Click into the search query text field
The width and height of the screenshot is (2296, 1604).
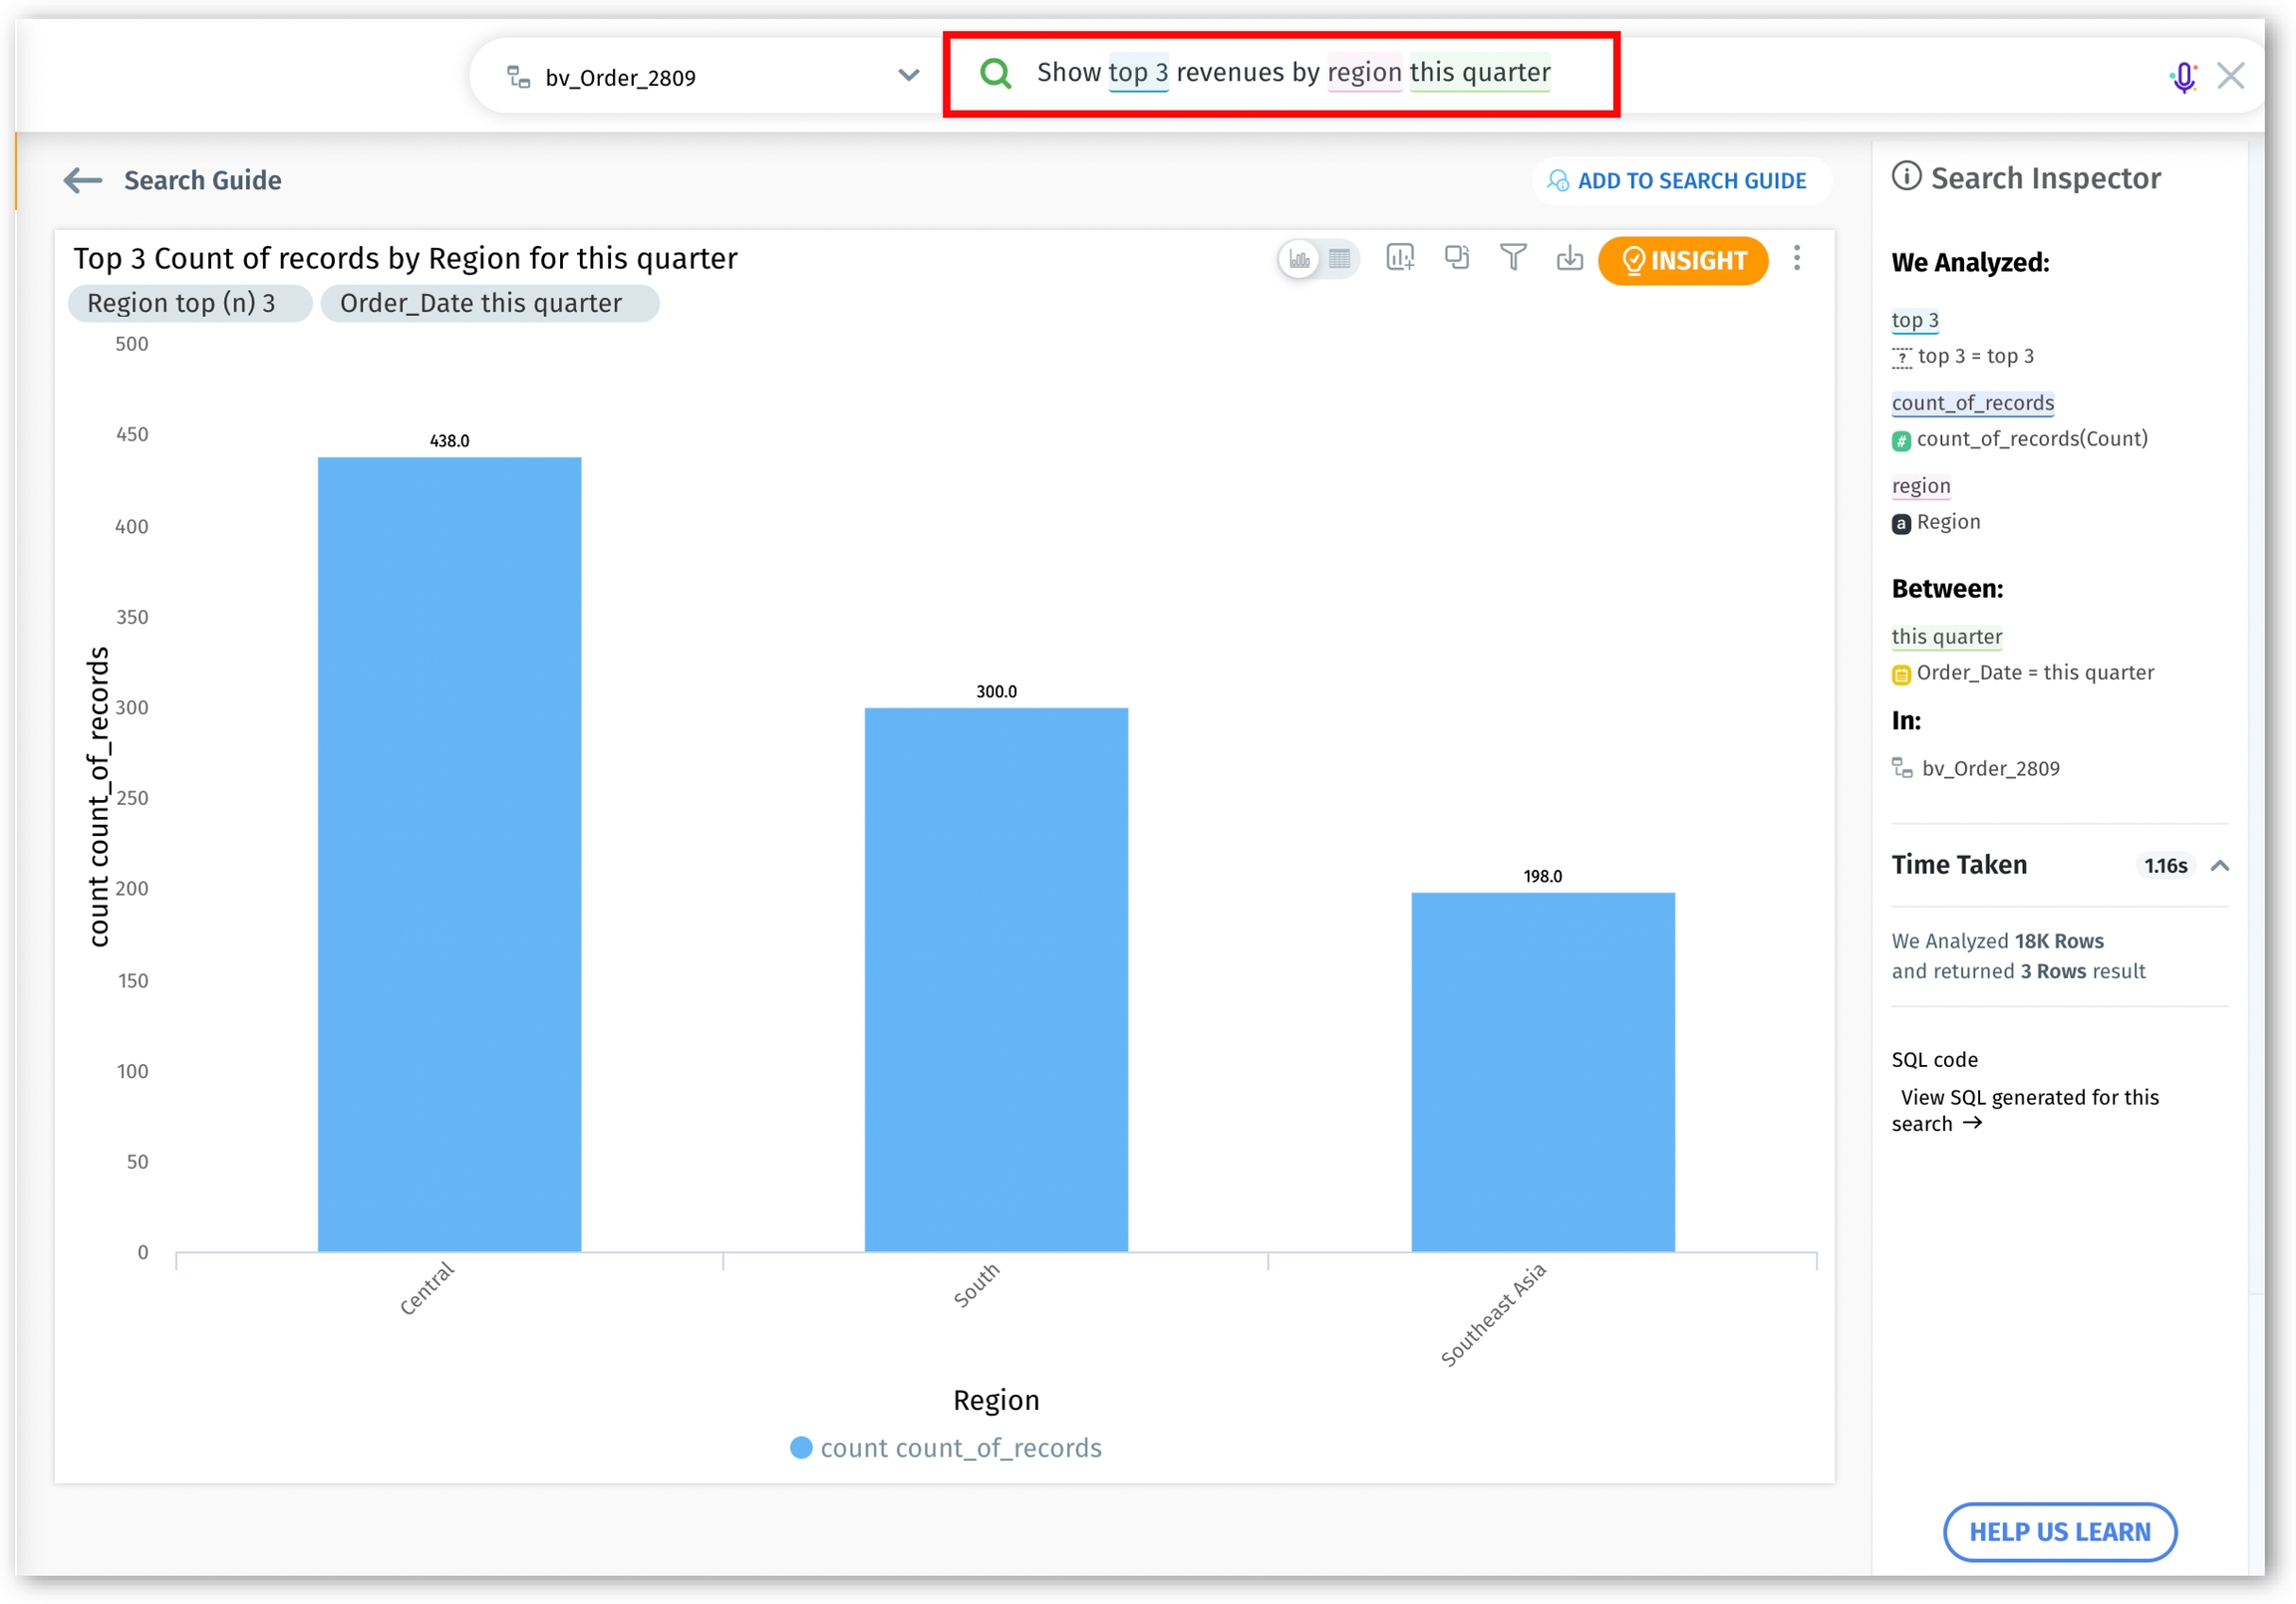coord(1292,73)
